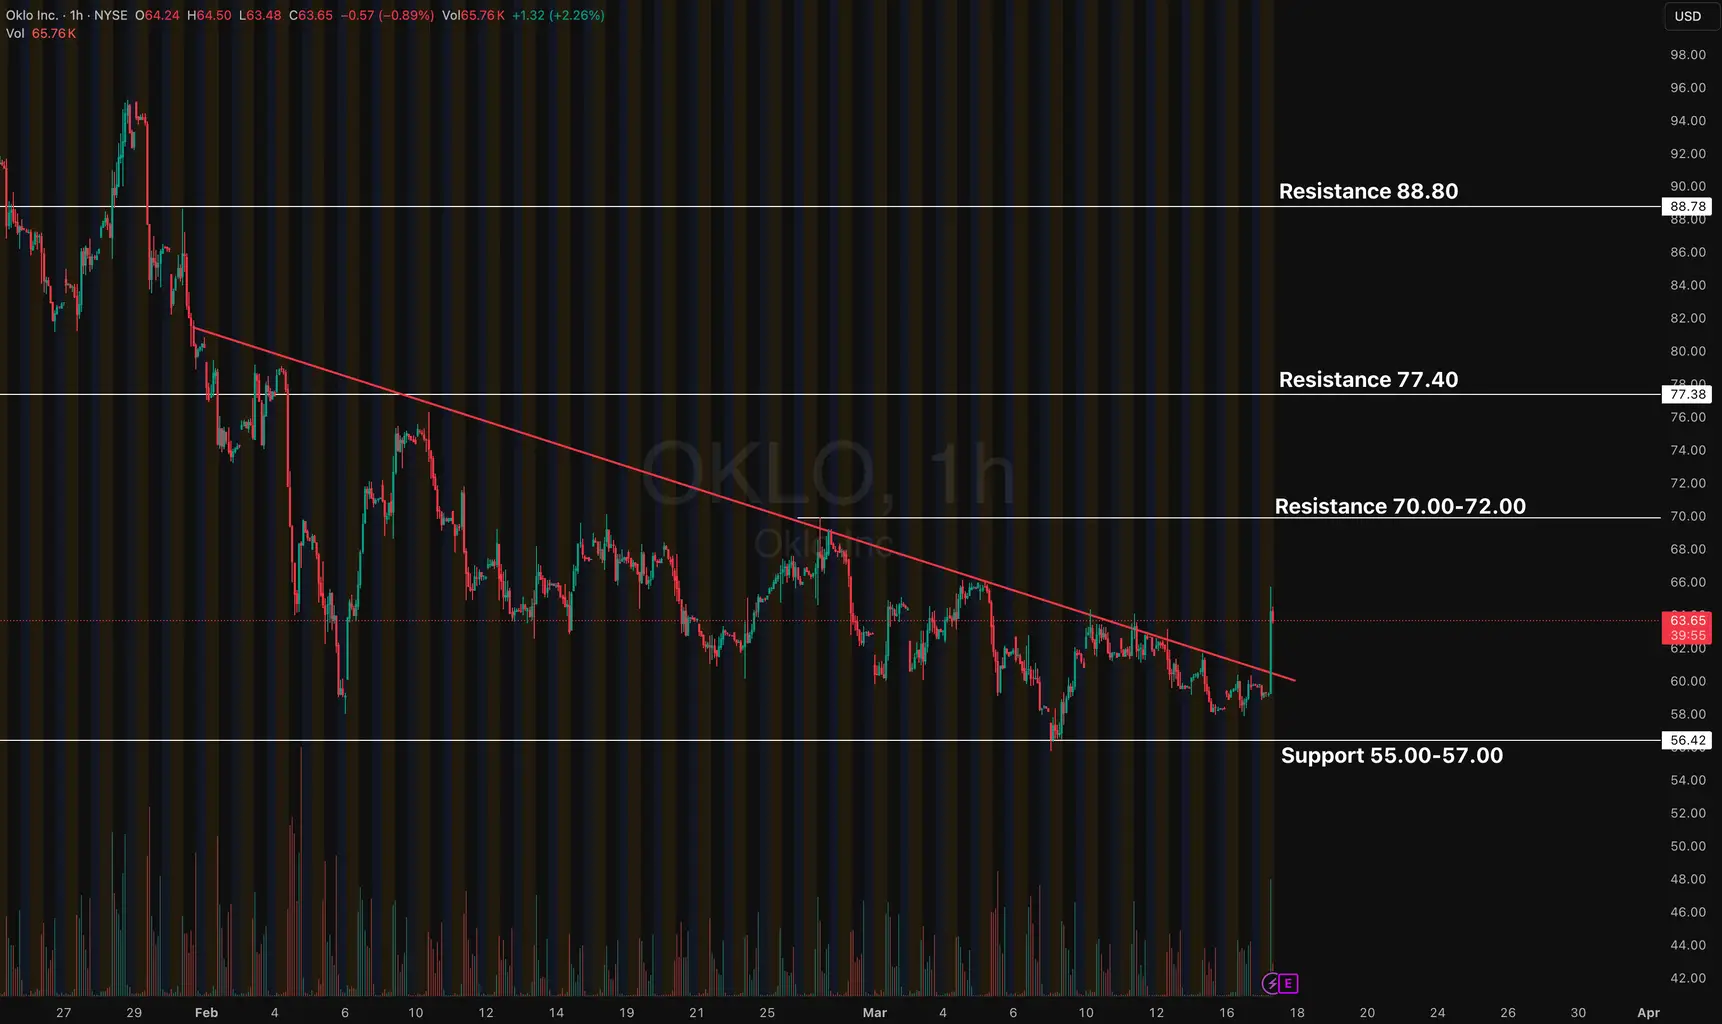Click the purple lightning bolt event icon
1722x1024 pixels.
(1271, 984)
